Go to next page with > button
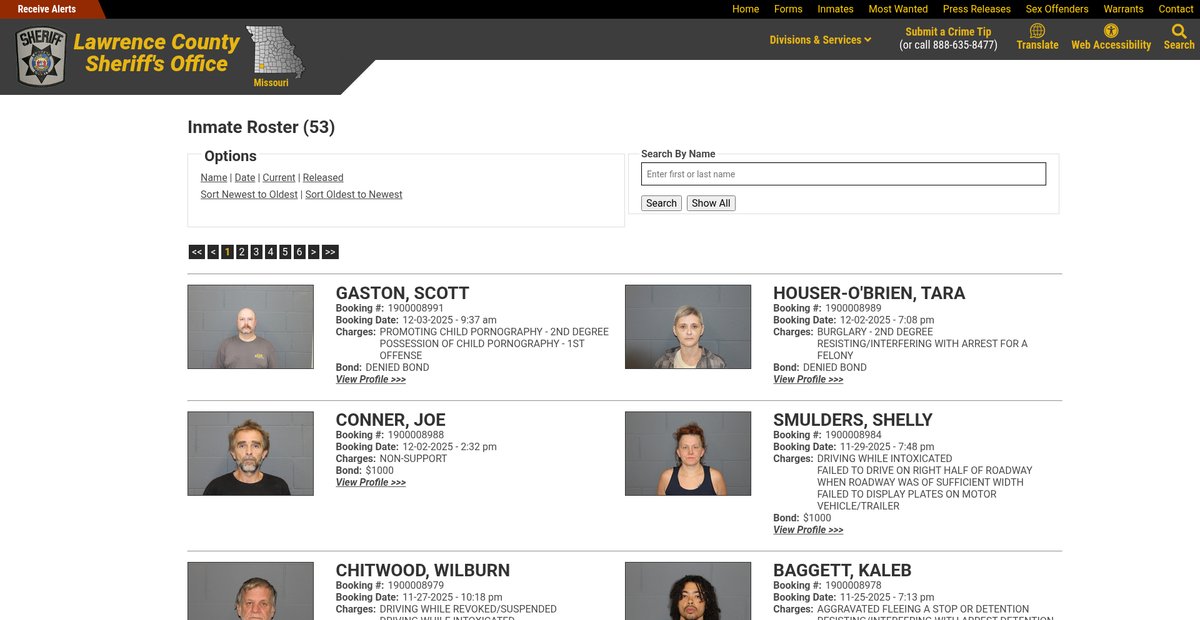Image resolution: width=1200 pixels, height=620 pixels. [314, 252]
